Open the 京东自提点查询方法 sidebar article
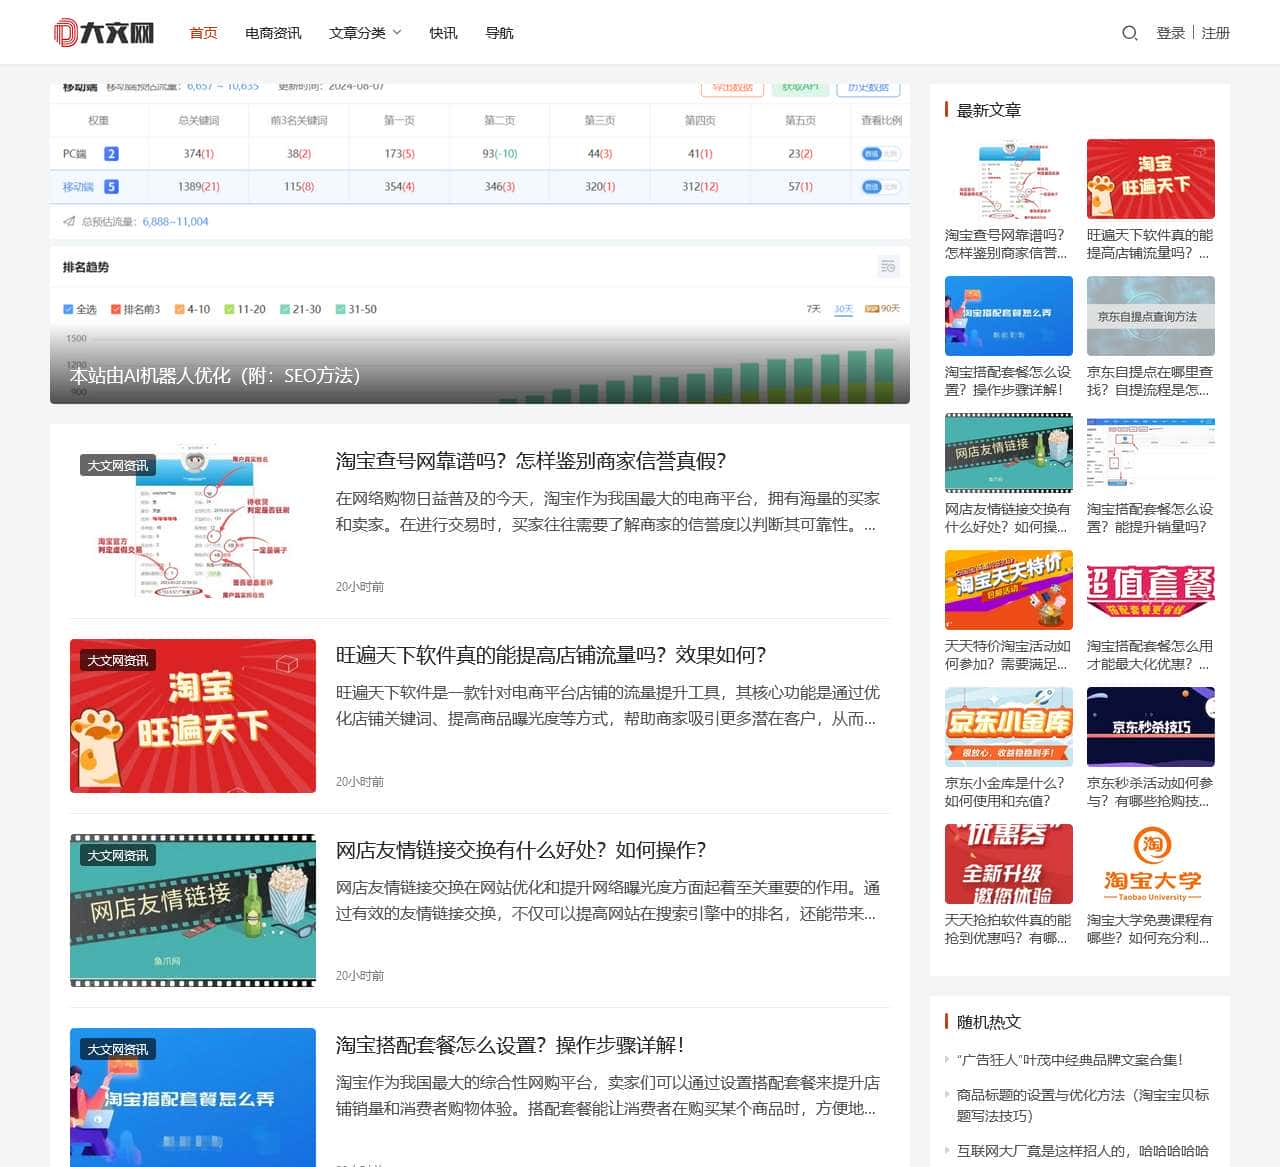 1150,316
